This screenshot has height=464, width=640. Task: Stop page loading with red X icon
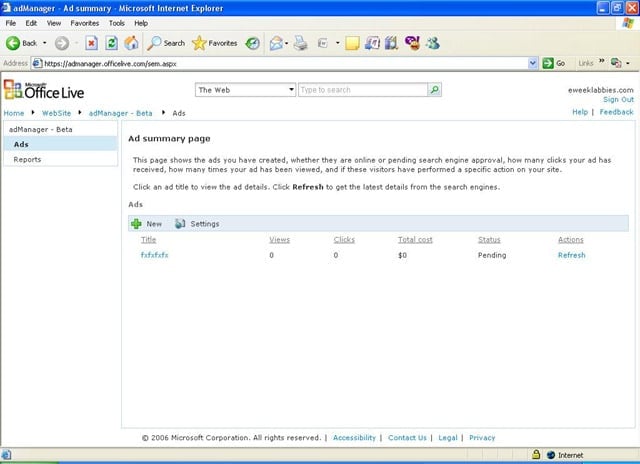[x=91, y=43]
